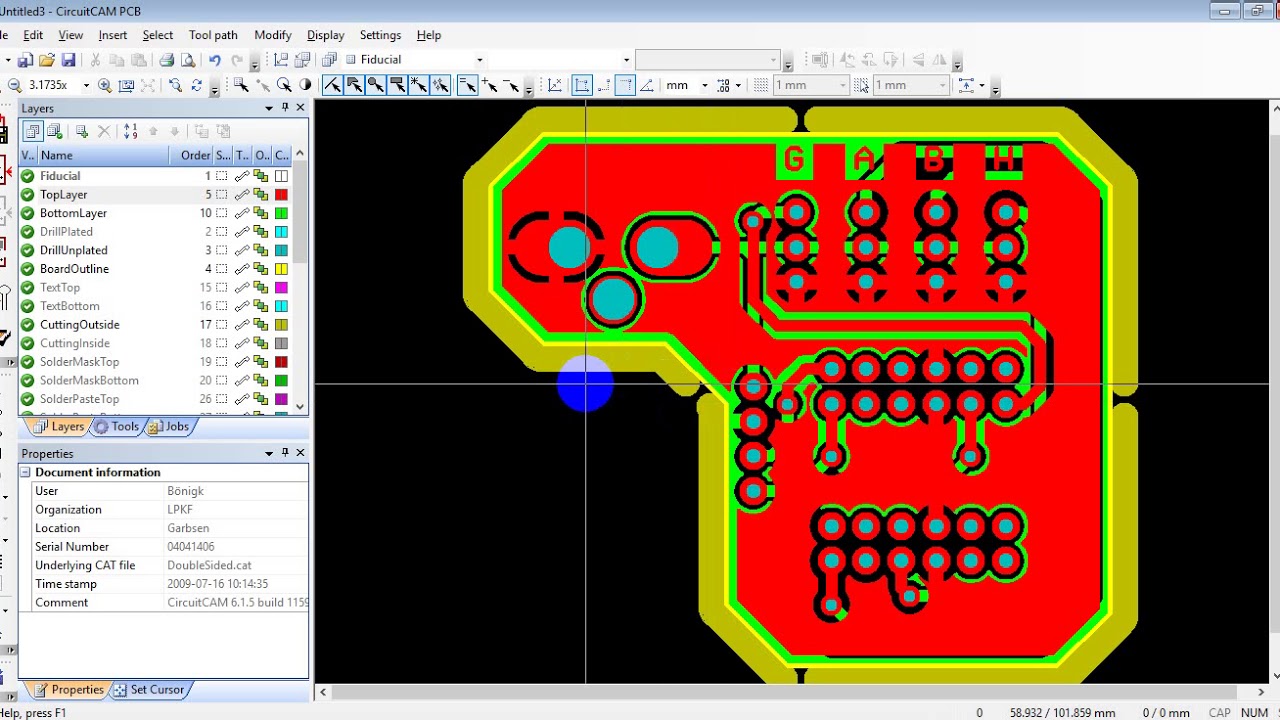Click the coordinate axes origin icon
1280x720 pixels.
point(555,85)
